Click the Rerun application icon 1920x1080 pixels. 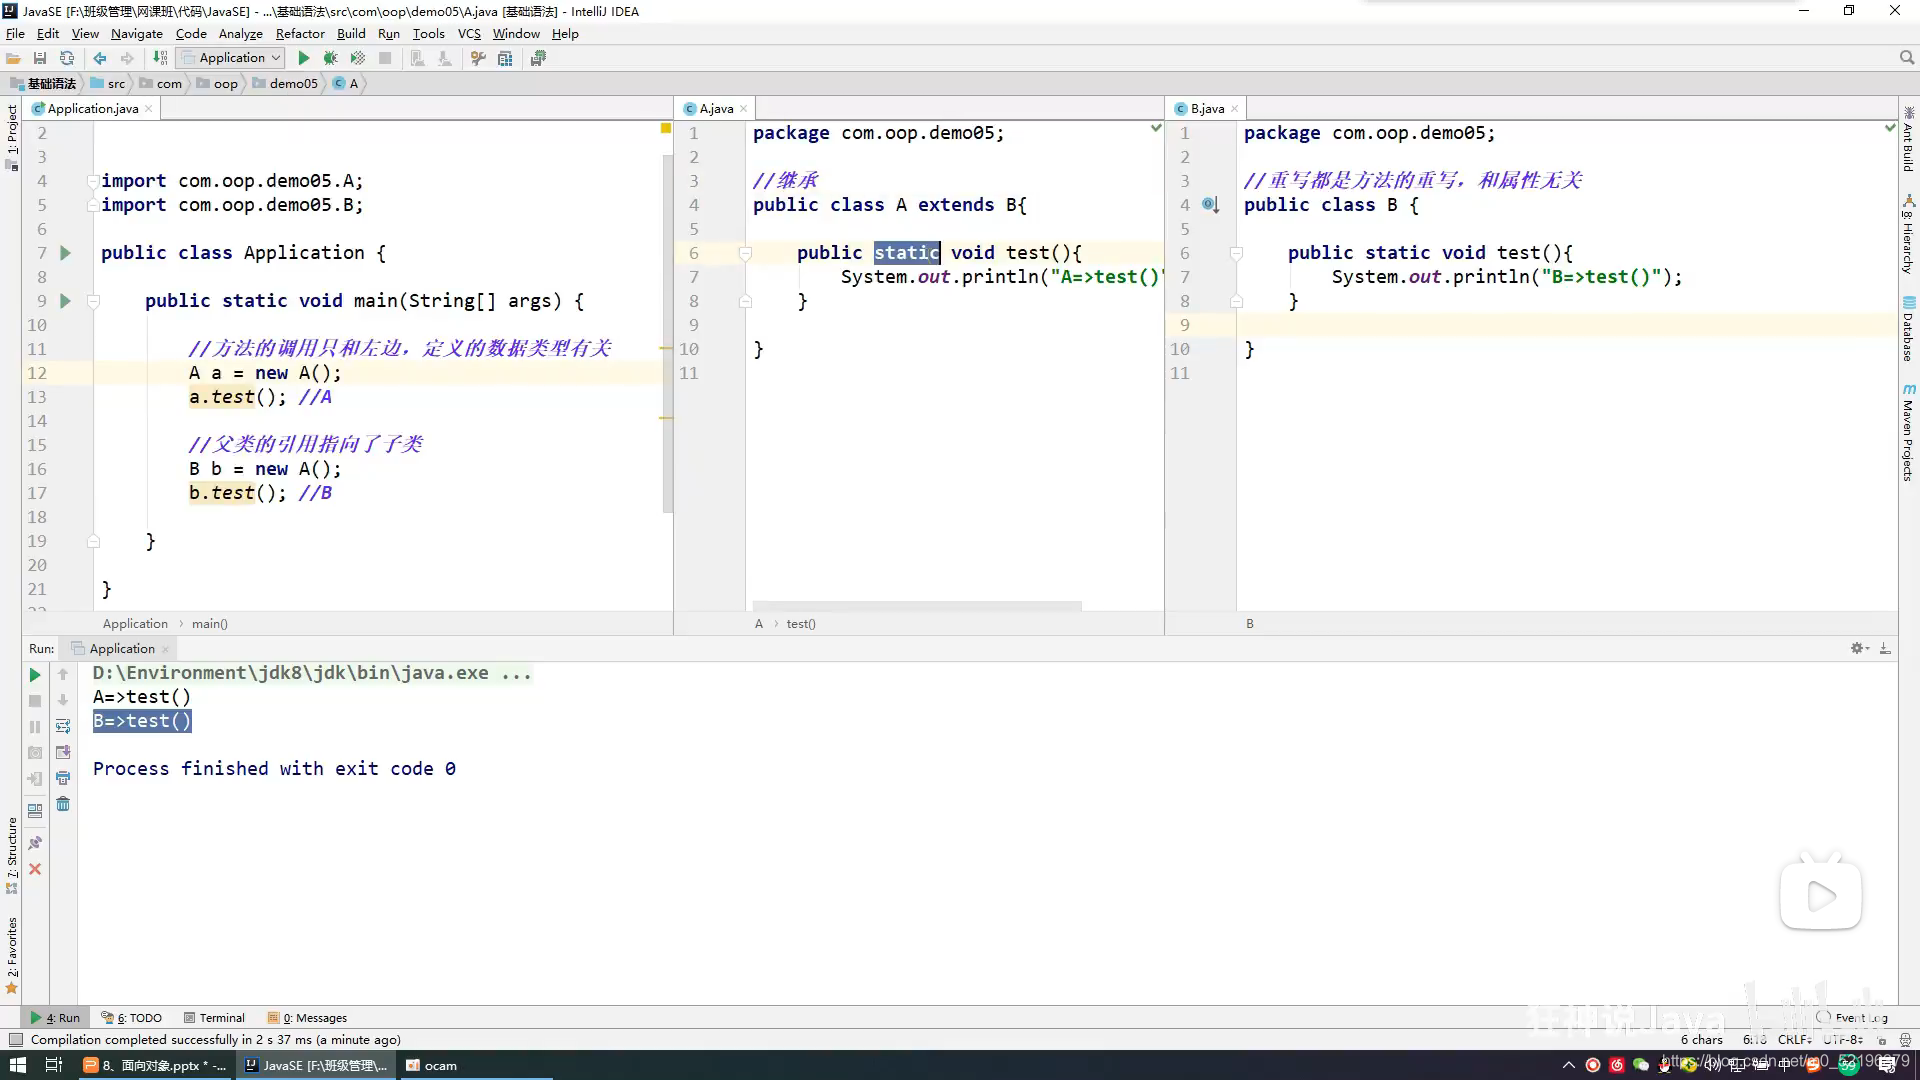point(34,674)
